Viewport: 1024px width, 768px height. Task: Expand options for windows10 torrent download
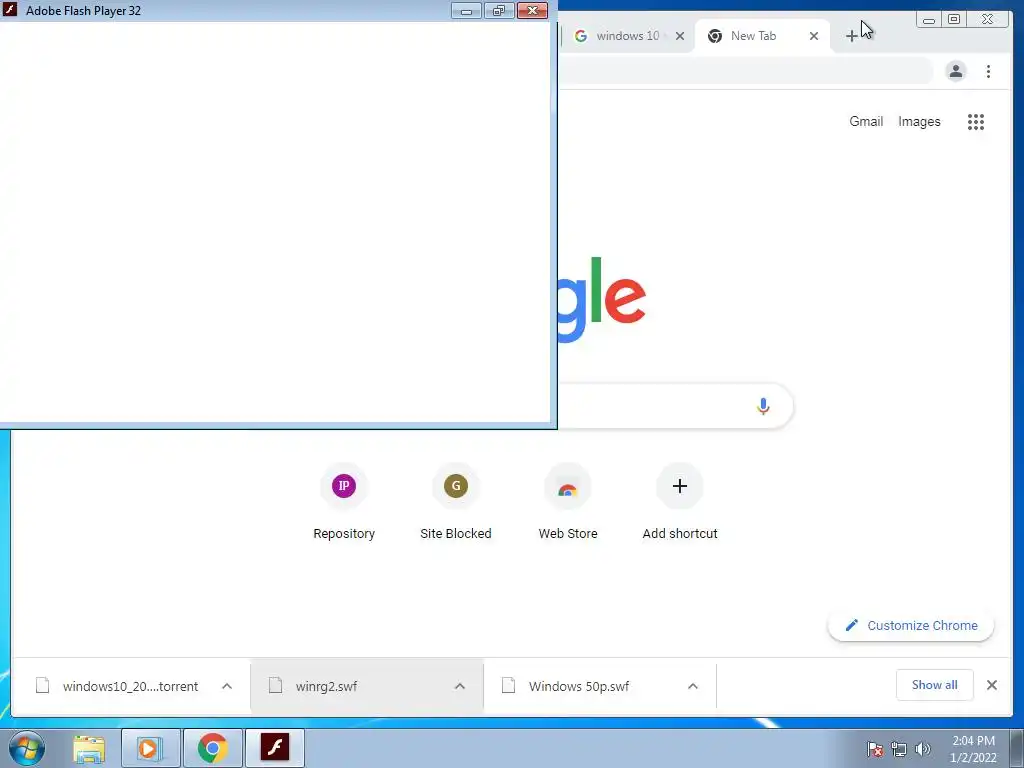pyautogui.click(x=227, y=686)
